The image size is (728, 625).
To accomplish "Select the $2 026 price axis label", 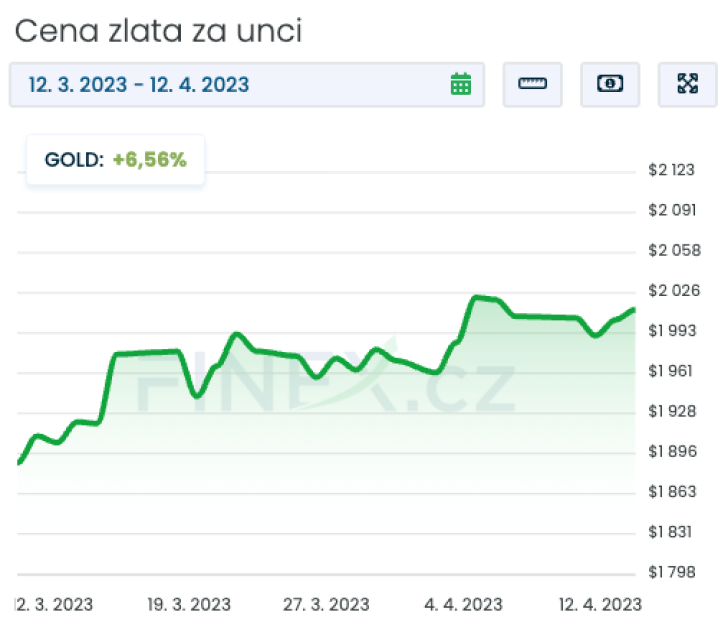I will [674, 291].
